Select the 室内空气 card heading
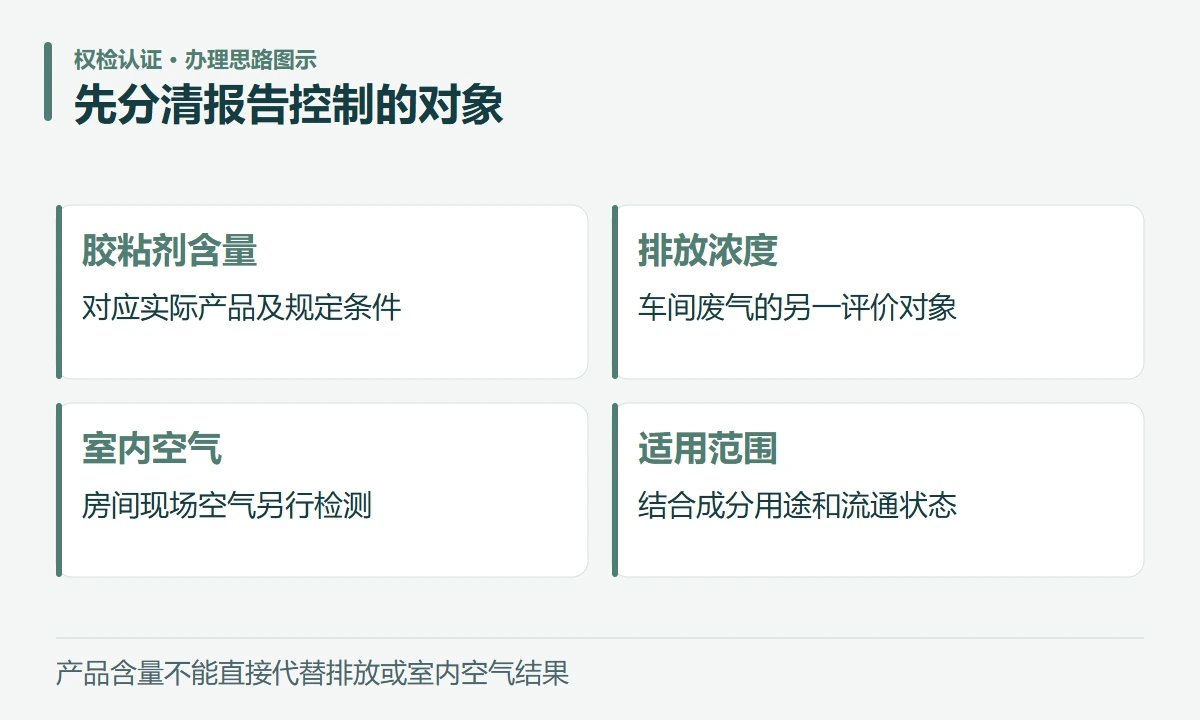 (152, 448)
